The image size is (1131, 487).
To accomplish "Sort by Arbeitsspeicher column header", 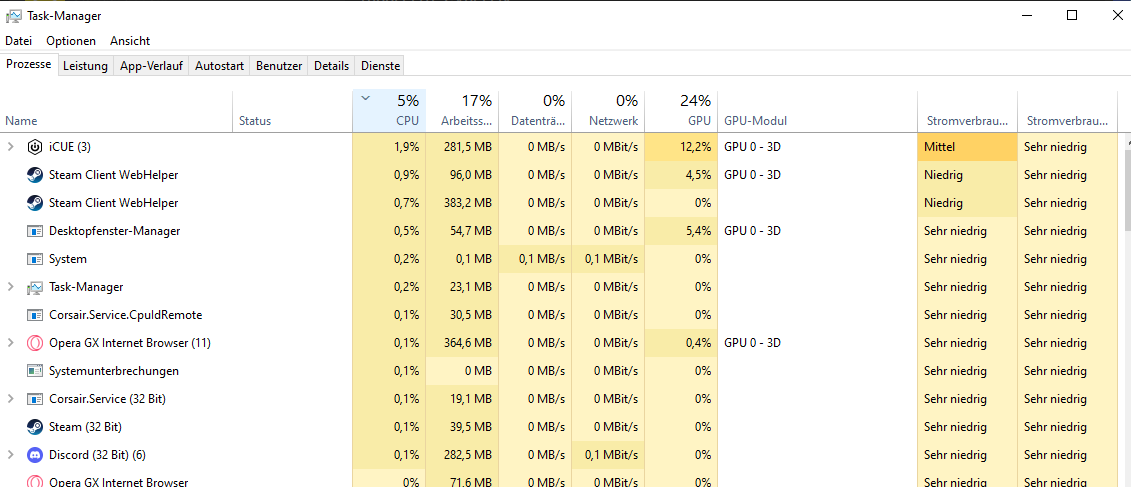I will pos(462,111).
